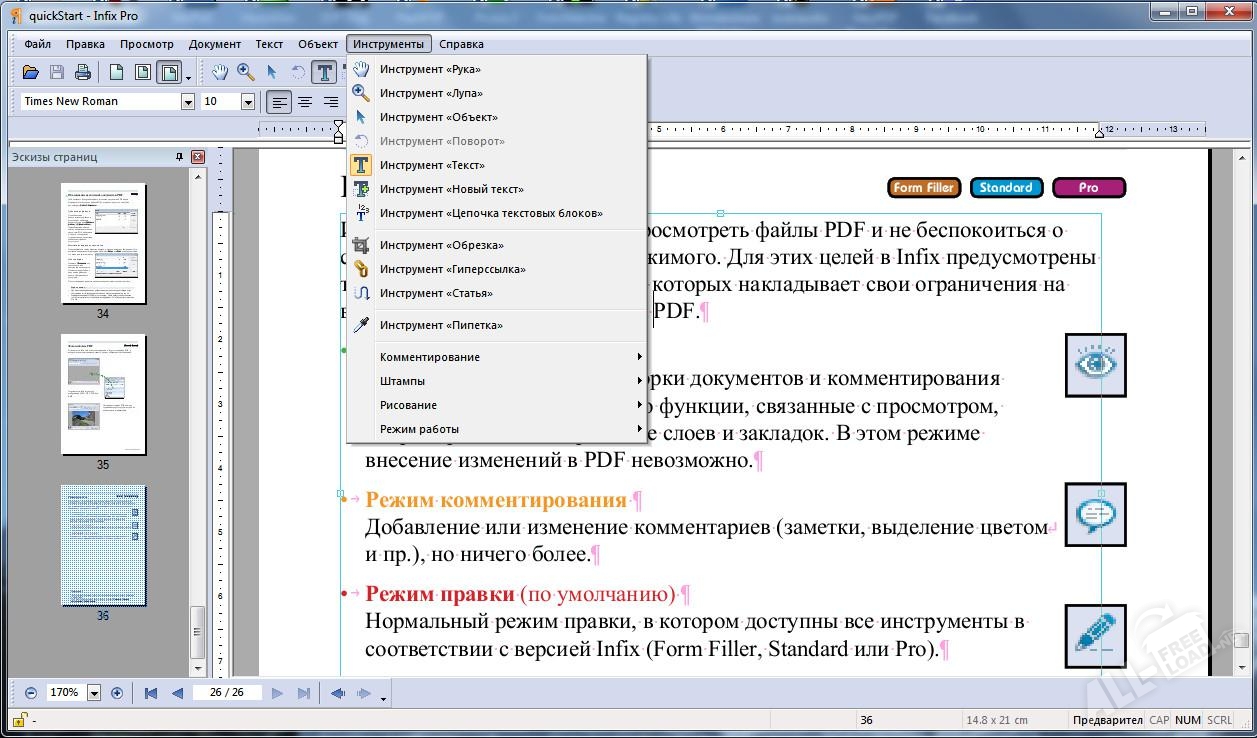Image resolution: width=1257 pixels, height=738 pixels.
Task: Toggle the left text alignment button
Action: [279, 101]
